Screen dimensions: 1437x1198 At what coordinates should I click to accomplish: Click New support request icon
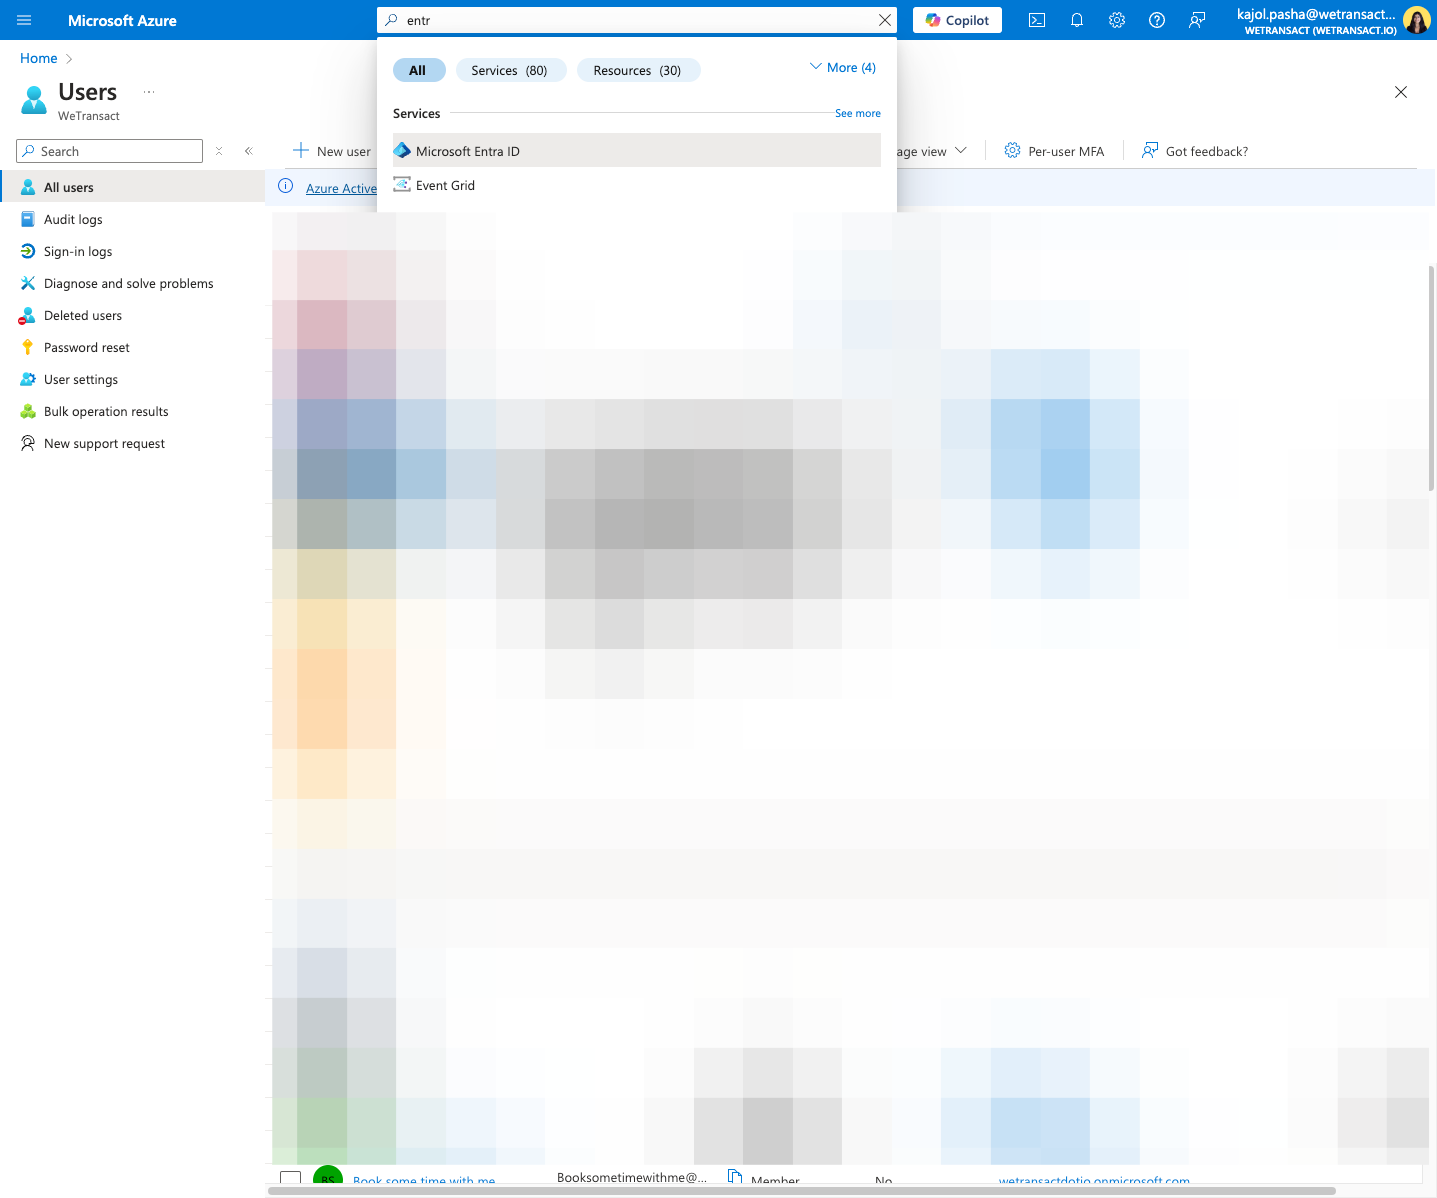pyautogui.click(x=28, y=443)
